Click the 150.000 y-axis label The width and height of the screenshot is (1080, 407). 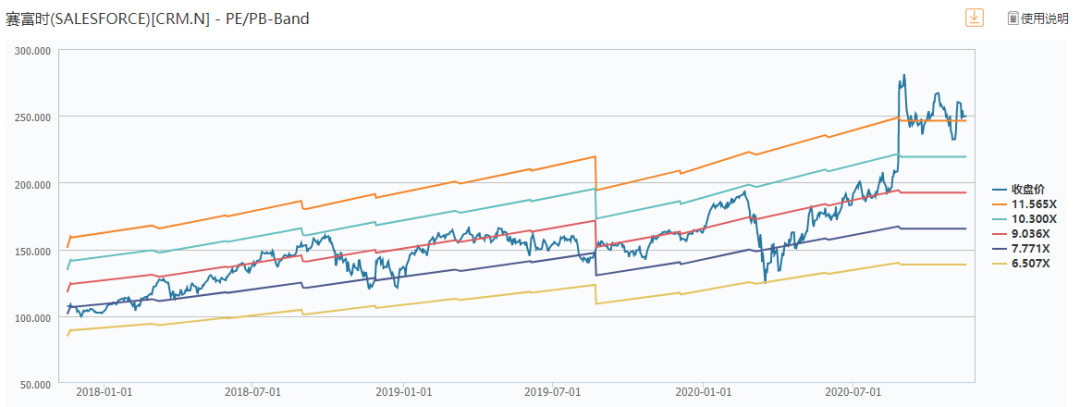coord(30,251)
